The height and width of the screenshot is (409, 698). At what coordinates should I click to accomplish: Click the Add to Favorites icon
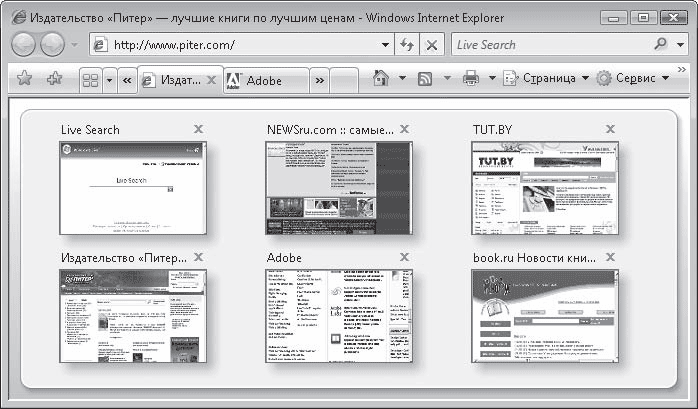point(54,79)
